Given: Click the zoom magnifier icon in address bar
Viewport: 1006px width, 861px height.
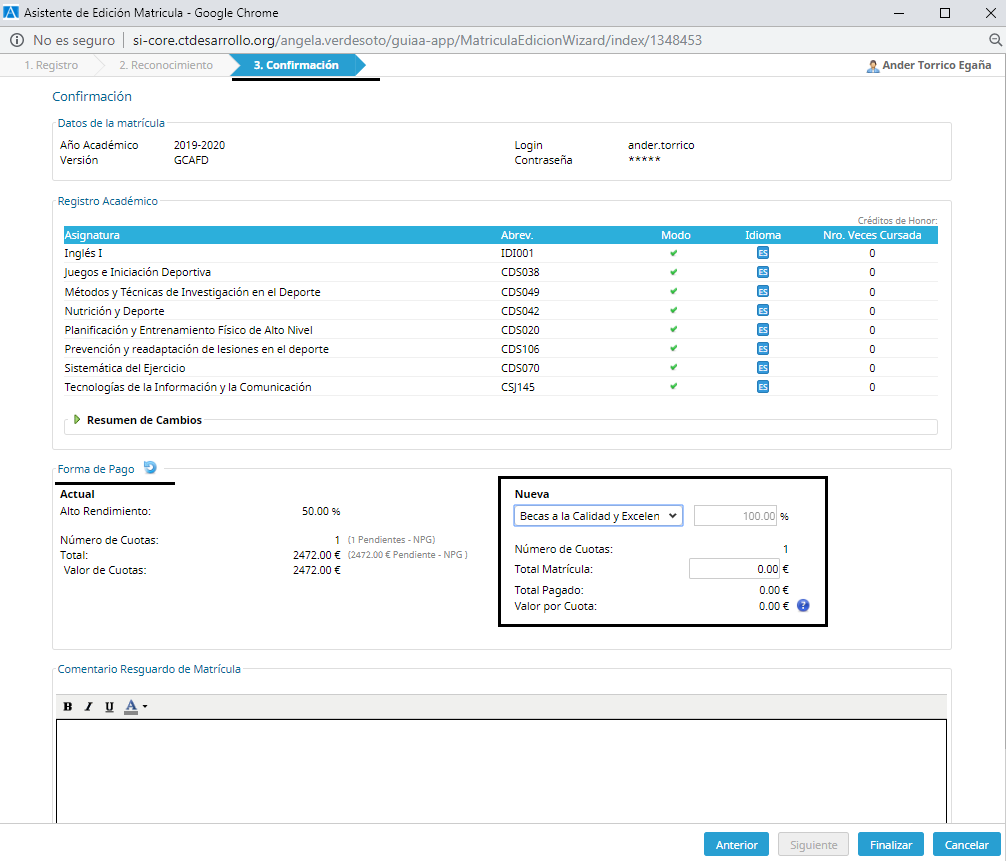Looking at the screenshot, I should click(x=995, y=40).
